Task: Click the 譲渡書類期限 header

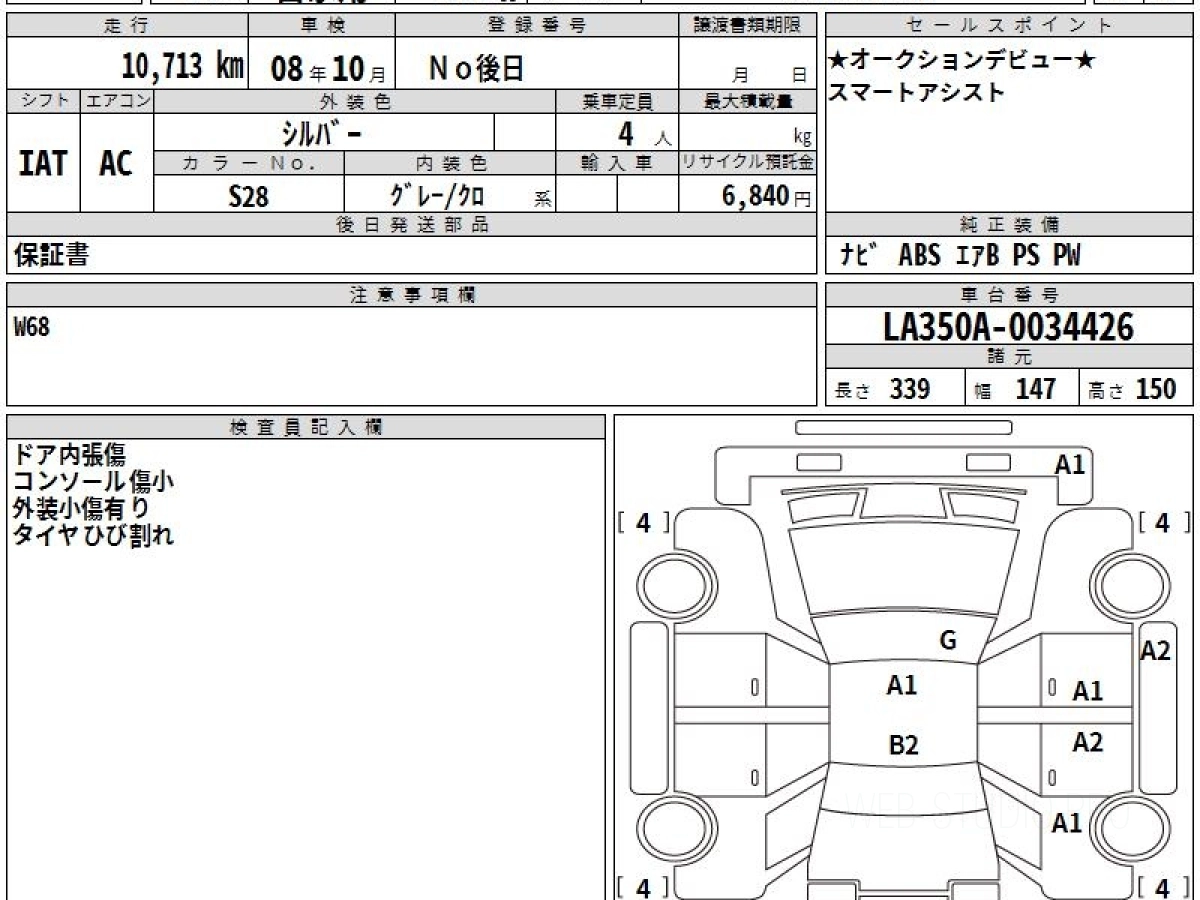Action: click(747, 25)
